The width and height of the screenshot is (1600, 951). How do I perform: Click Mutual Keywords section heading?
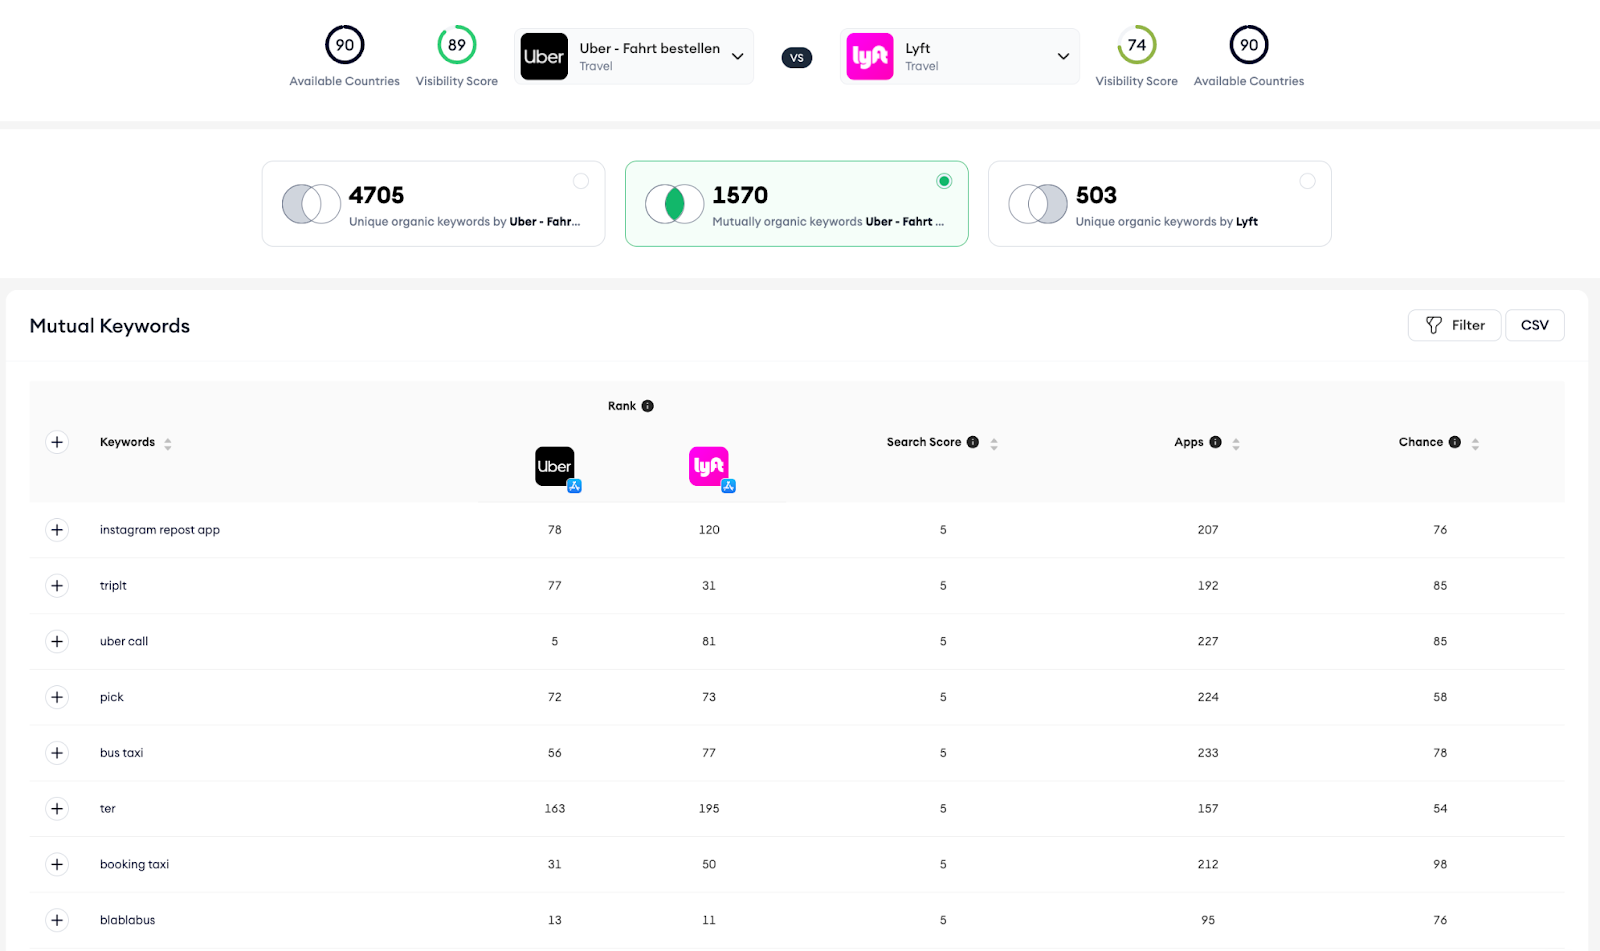[x=110, y=326]
